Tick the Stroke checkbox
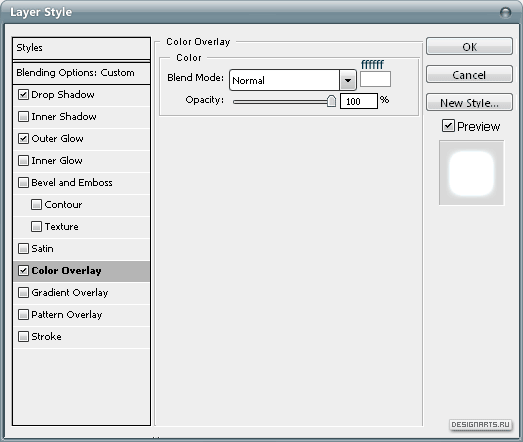Image resolution: width=523 pixels, height=442 pixels. pos(23,337)
